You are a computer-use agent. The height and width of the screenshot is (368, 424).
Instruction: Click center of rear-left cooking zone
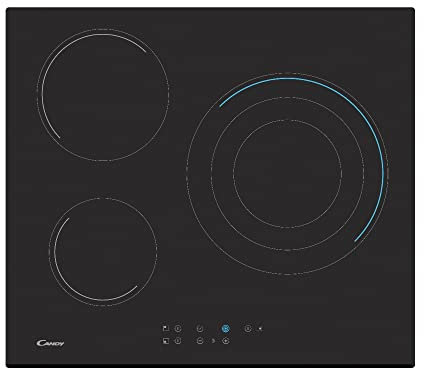(103, 95)
